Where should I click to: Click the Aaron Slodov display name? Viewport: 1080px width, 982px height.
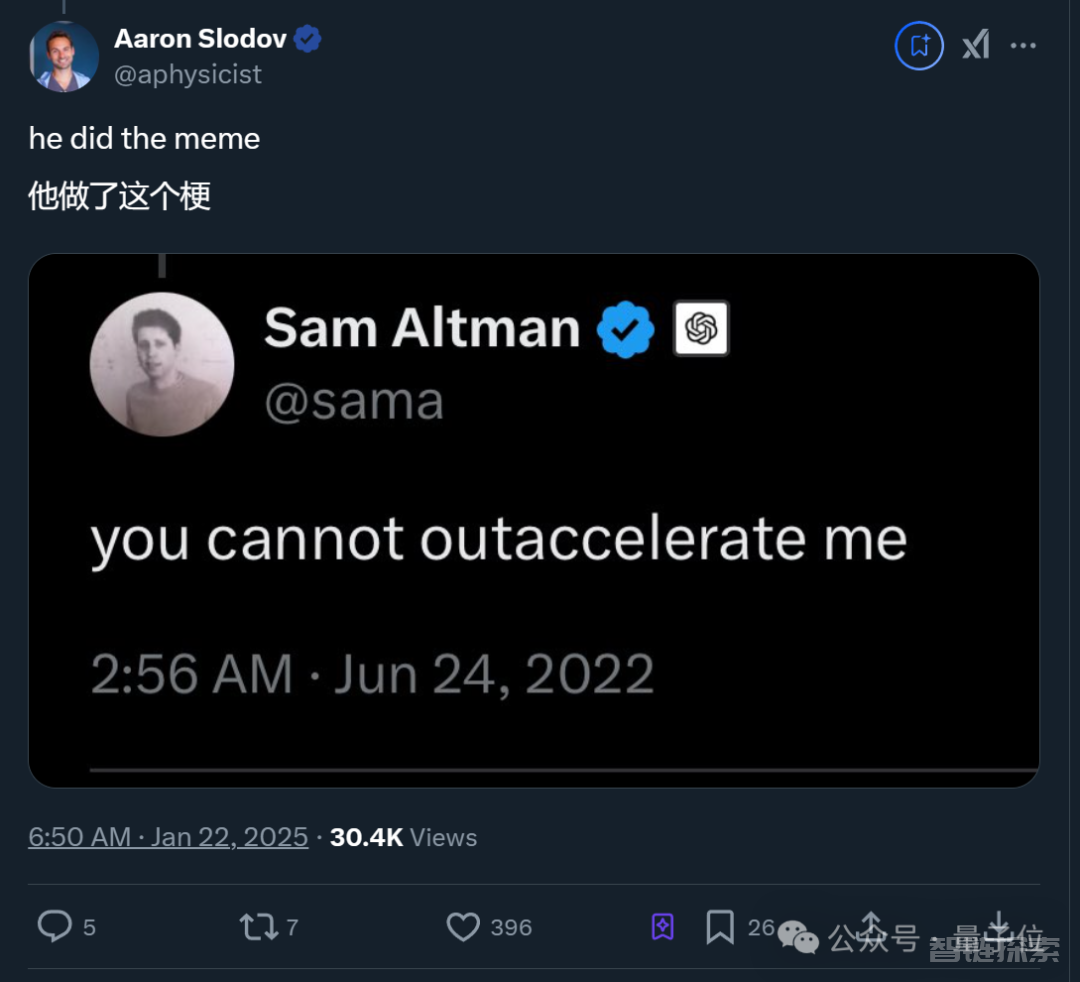(200, 39)
